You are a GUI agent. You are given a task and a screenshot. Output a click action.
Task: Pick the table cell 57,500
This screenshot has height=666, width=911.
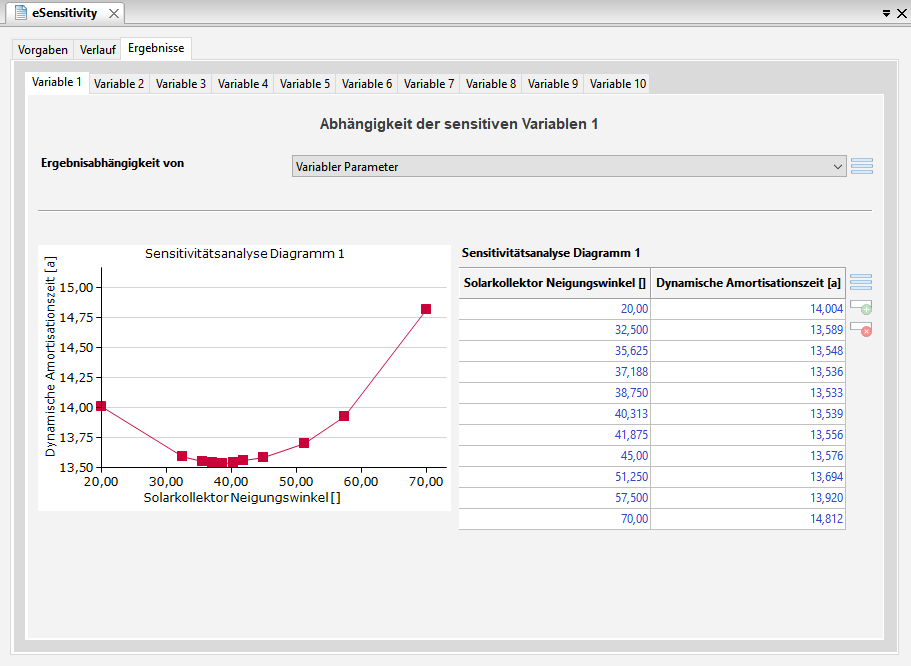coord(555,497)
